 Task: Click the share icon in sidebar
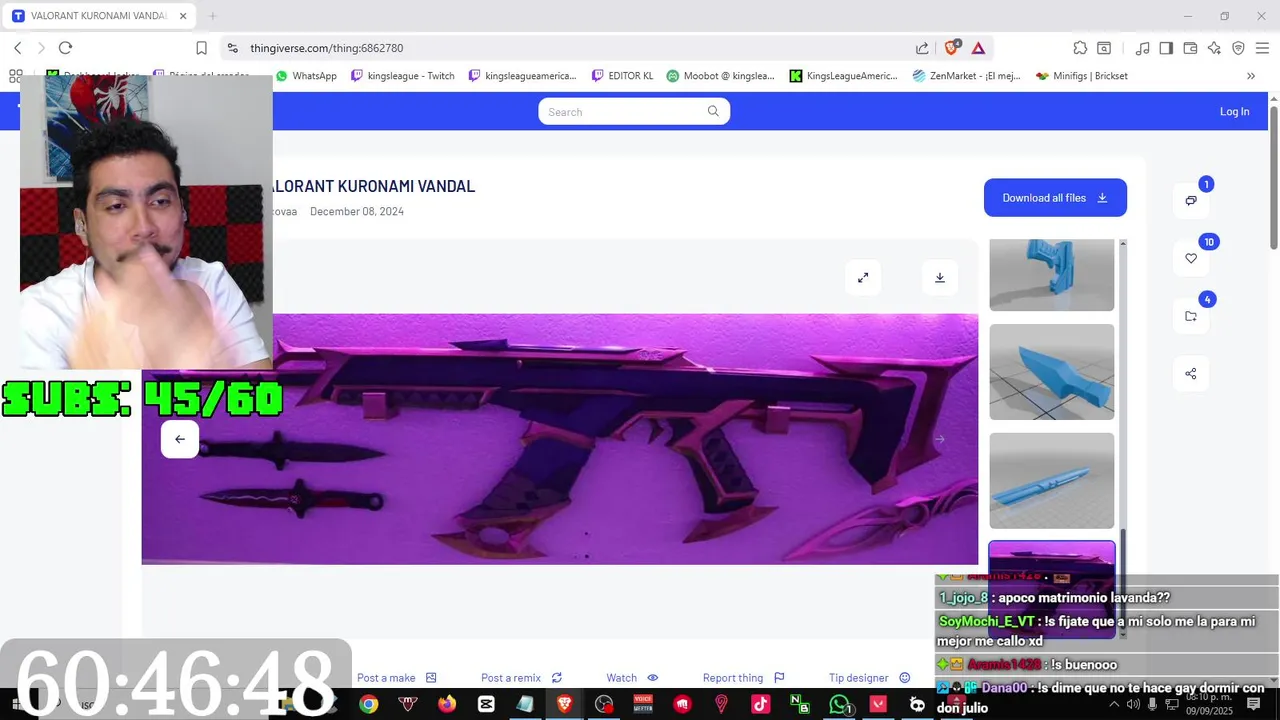tap(1191, 374)
